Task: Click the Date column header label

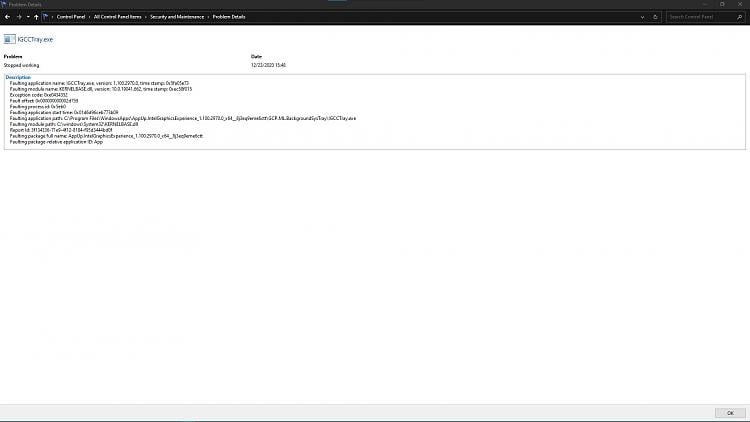Action: tap(256, 56)
